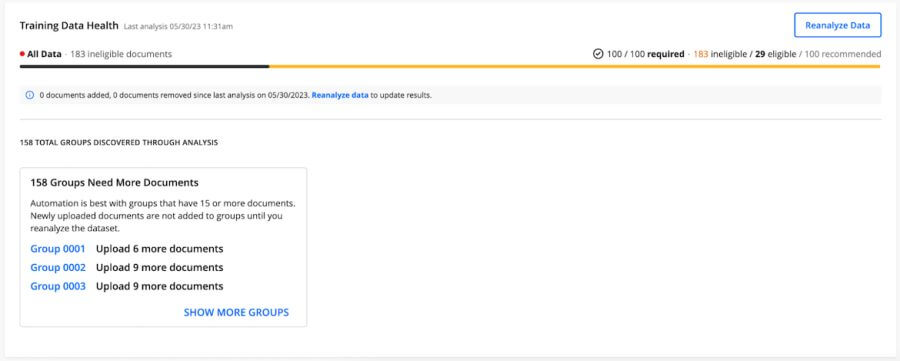
Task: Click the 100 recommended text
Action: click(842, 54)
